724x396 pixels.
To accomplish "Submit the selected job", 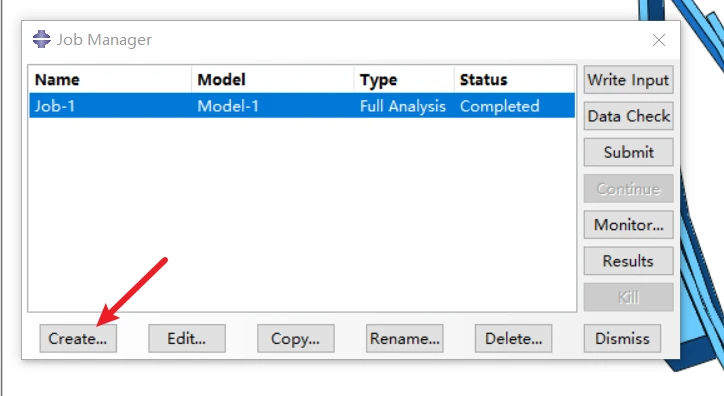I will click(628, 152).
